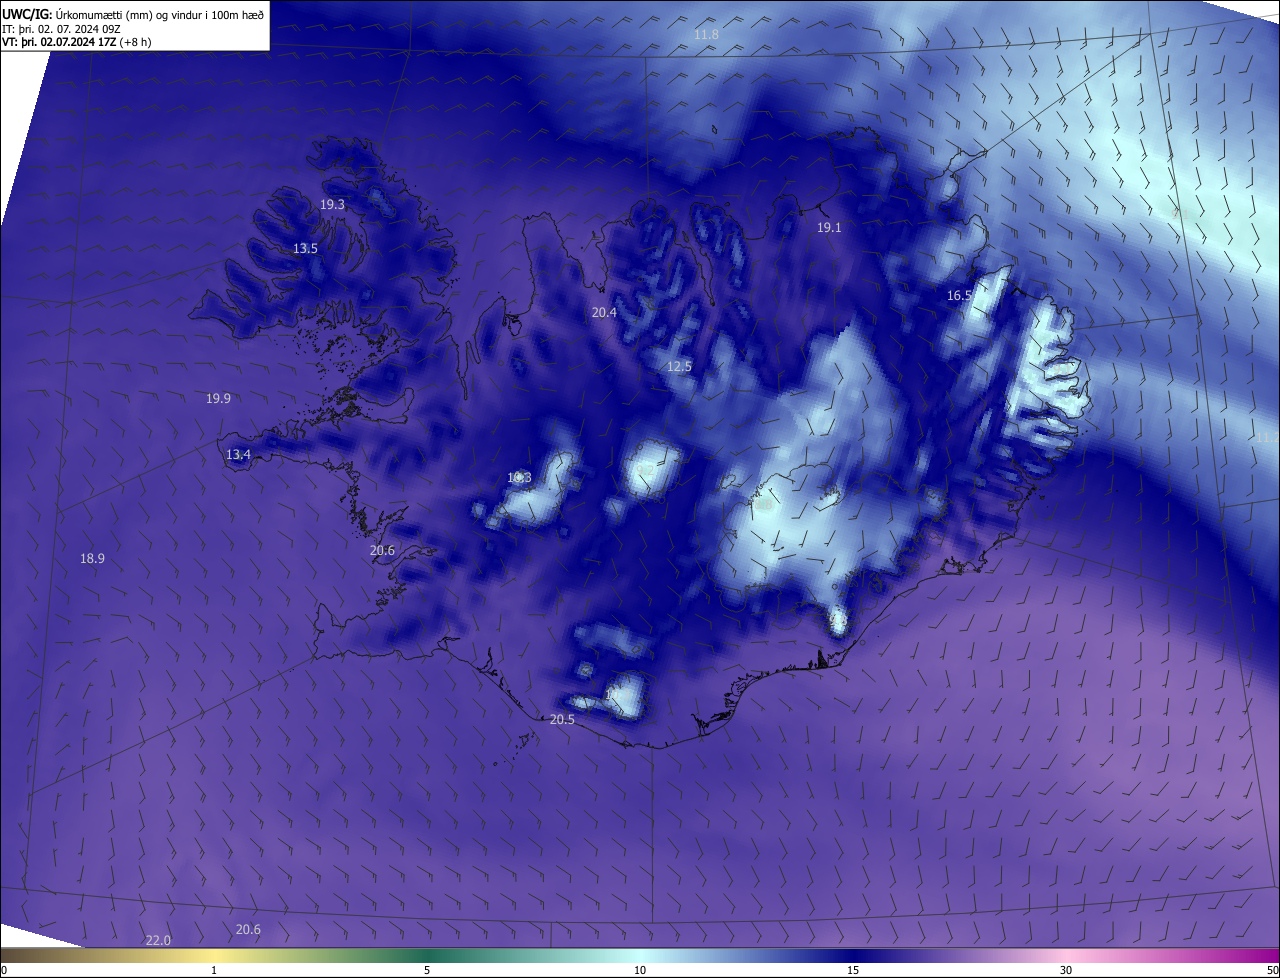The height and width of the screenshot is (978, 1280).
Task: Click the colorbar tick label 1
Action: click(x=214, y=970)
